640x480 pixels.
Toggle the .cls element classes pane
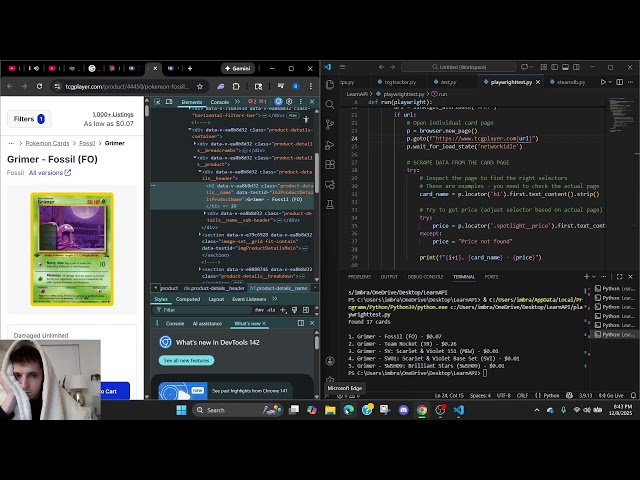coord(271,310)
